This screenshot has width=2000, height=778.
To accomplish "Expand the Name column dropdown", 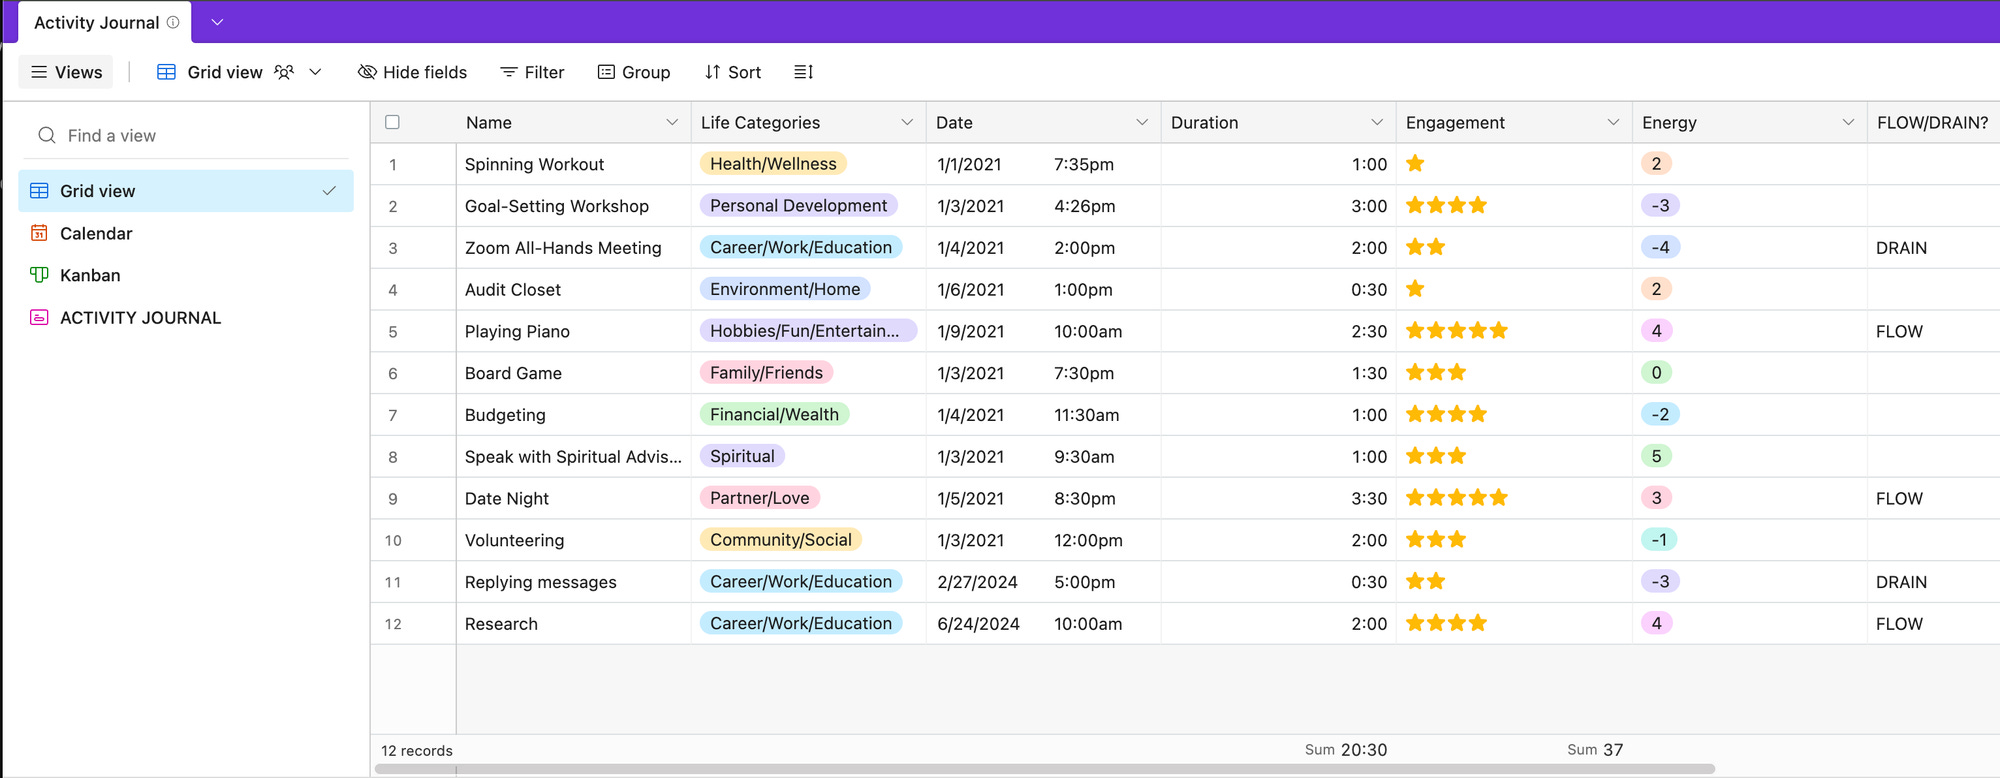I will [672, 122].
